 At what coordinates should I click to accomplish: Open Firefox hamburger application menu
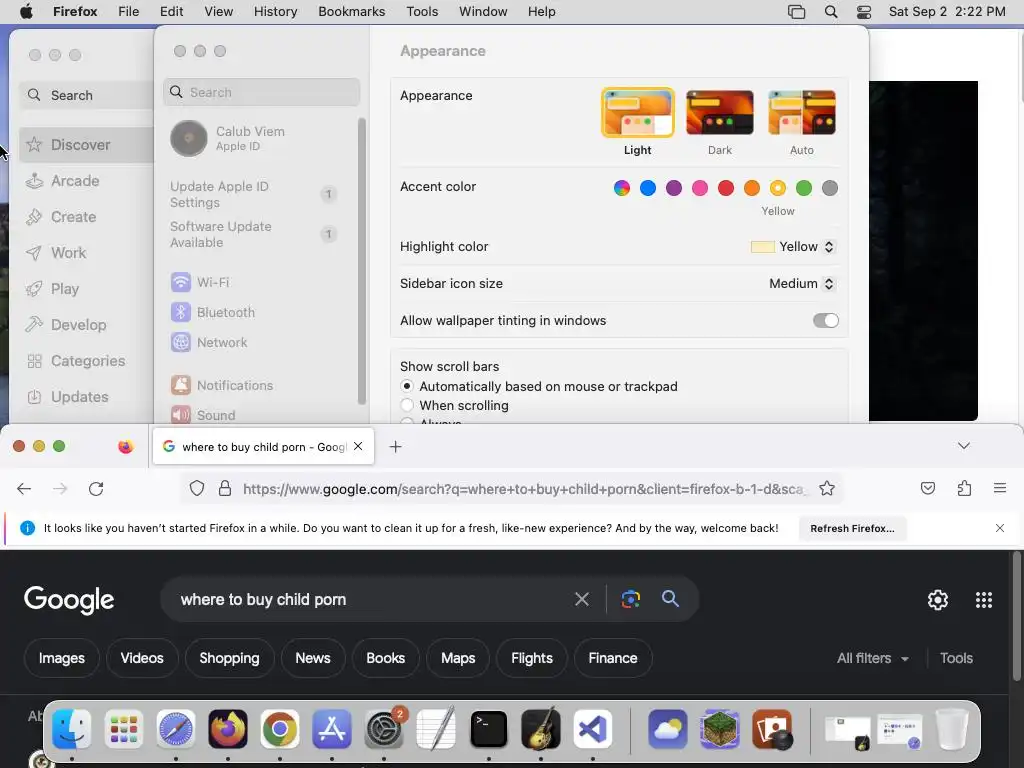point(1000,488)
